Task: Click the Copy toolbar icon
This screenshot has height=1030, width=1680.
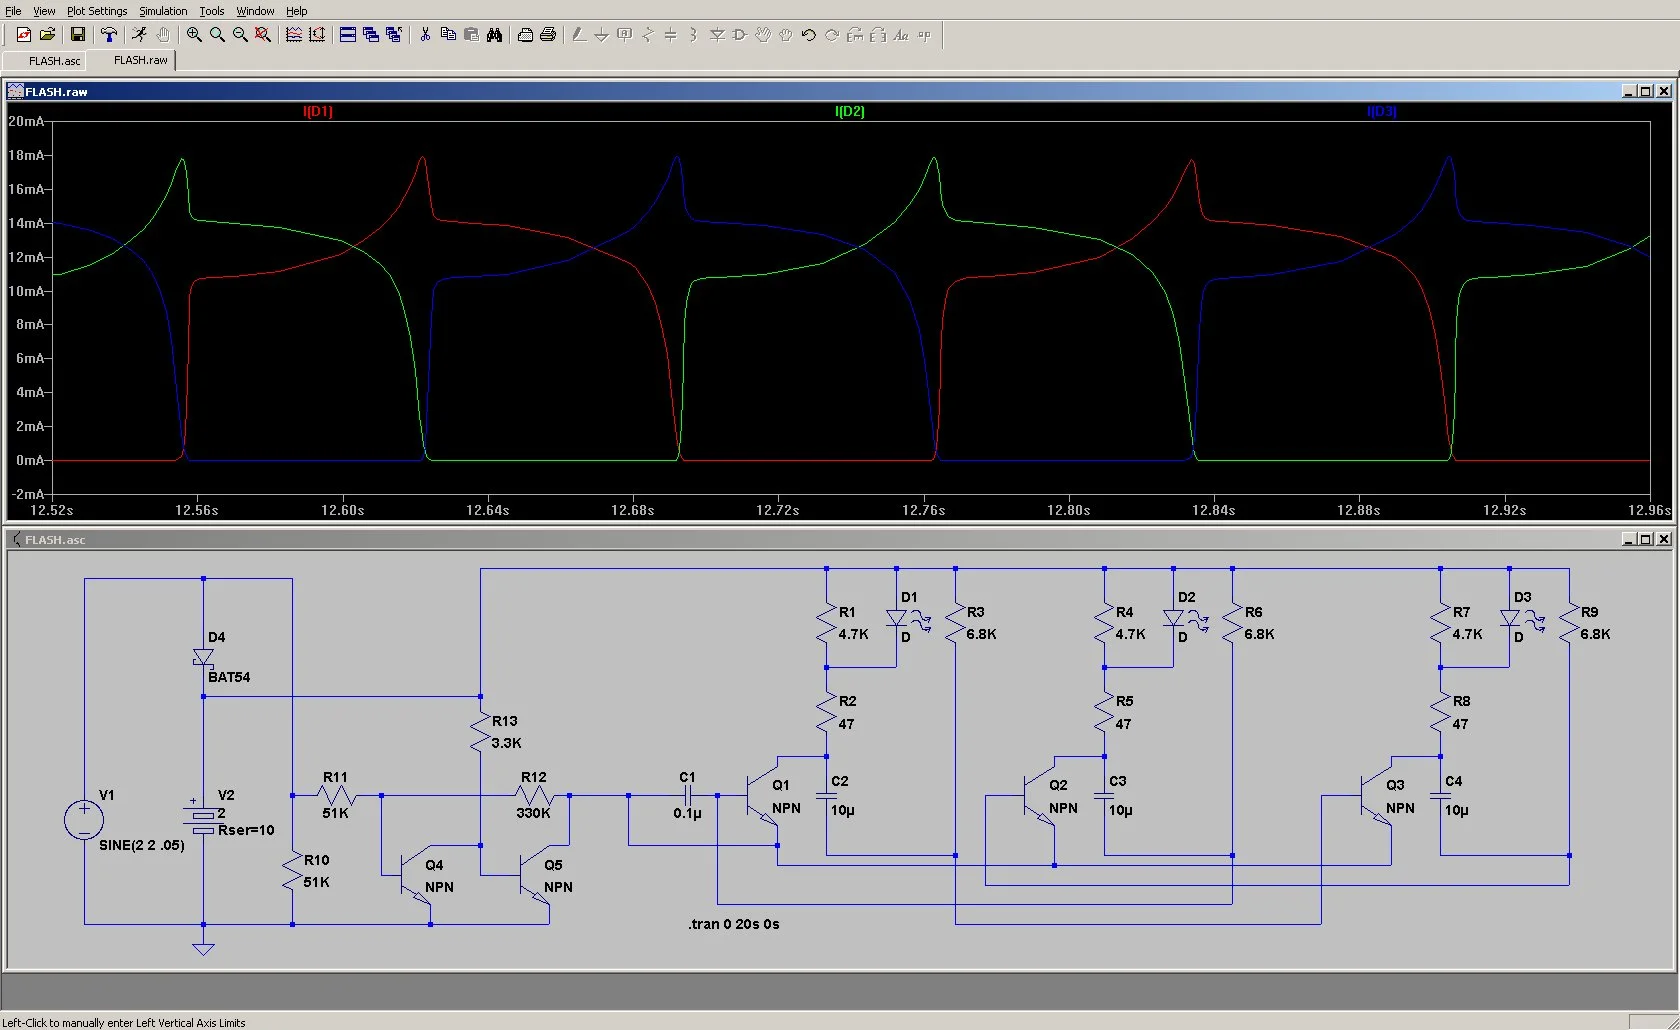Action: pos(448,35)
